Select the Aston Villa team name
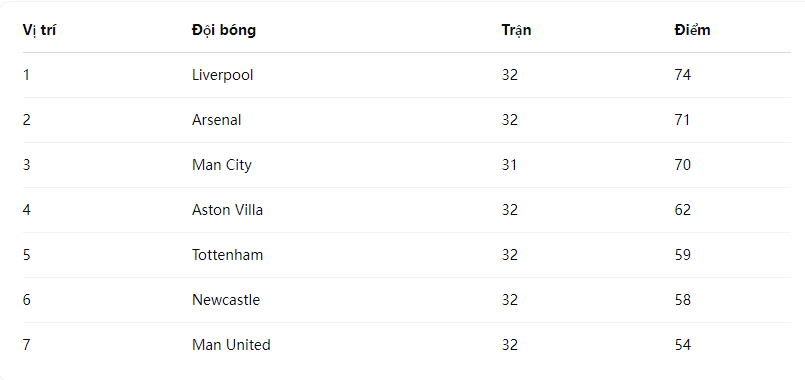This screenshot has width=805, height=380. click(227, 210)
